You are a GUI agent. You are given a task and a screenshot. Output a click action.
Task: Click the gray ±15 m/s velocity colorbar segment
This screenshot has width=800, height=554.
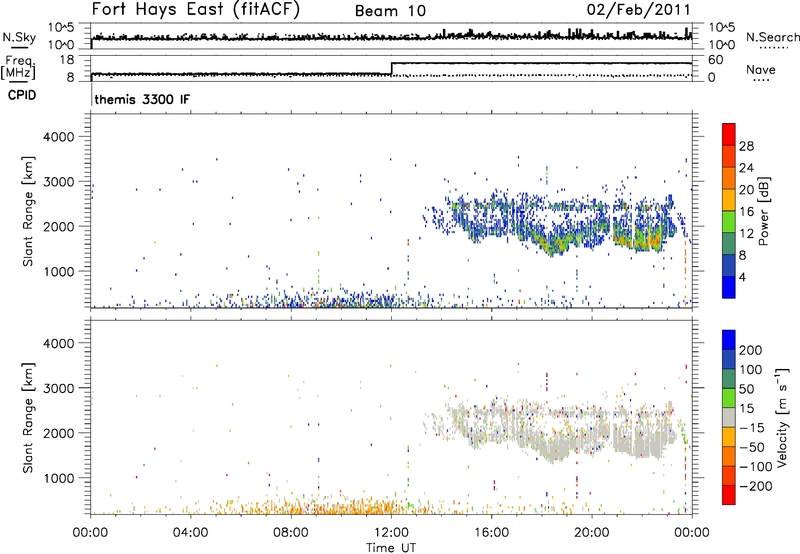point(729,417)
